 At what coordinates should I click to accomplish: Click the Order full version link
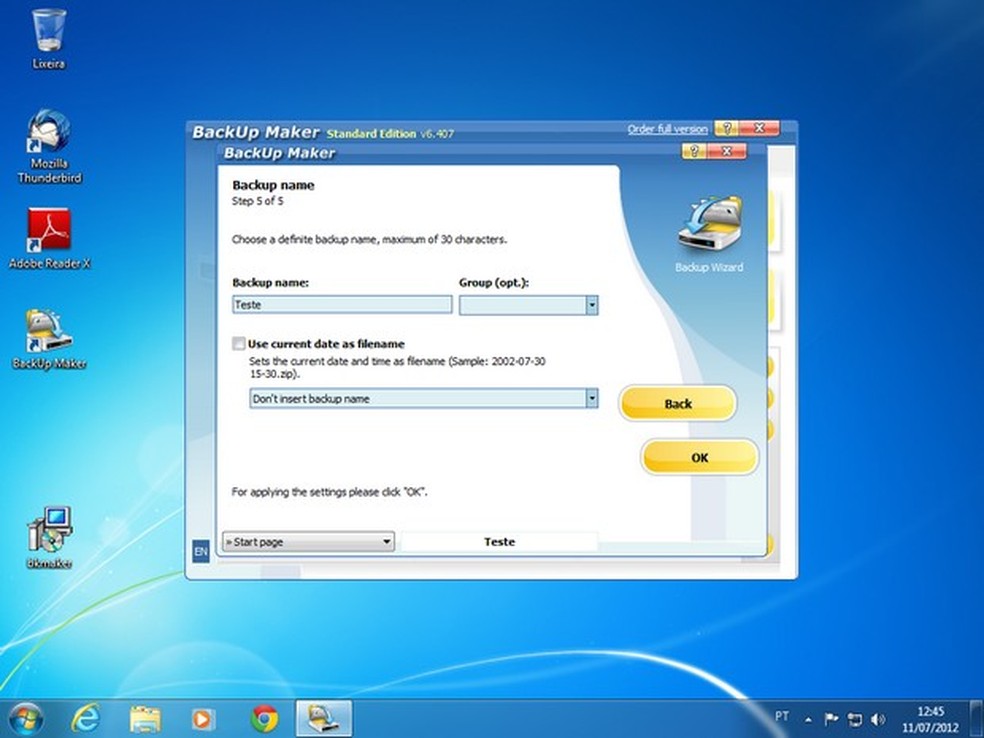(x=667, y=129)
